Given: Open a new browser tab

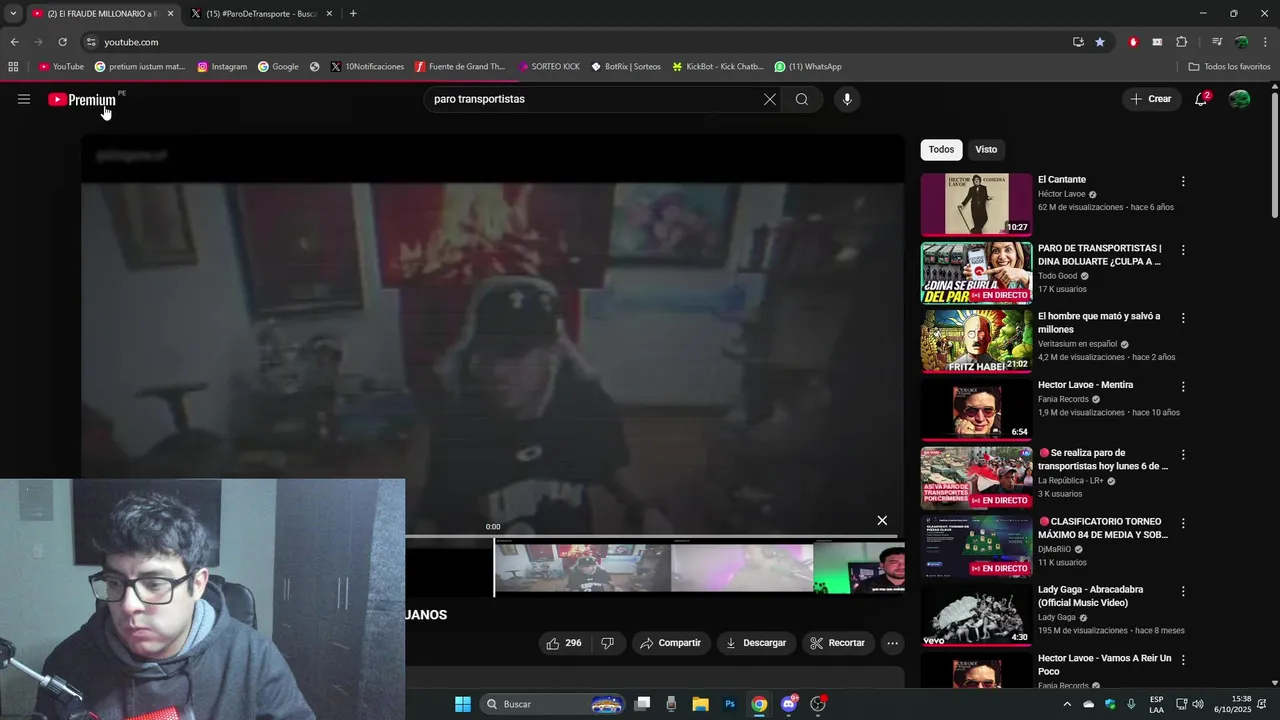Looking at the screenshot, I should pyautogui.click(x=353, y=14).
